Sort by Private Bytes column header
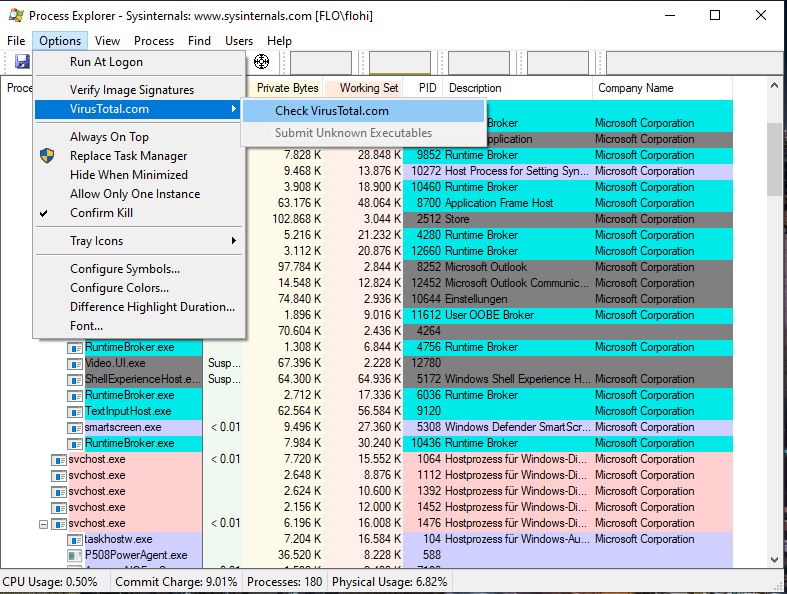Screen dimensions: 787x594 coord(285,88)
